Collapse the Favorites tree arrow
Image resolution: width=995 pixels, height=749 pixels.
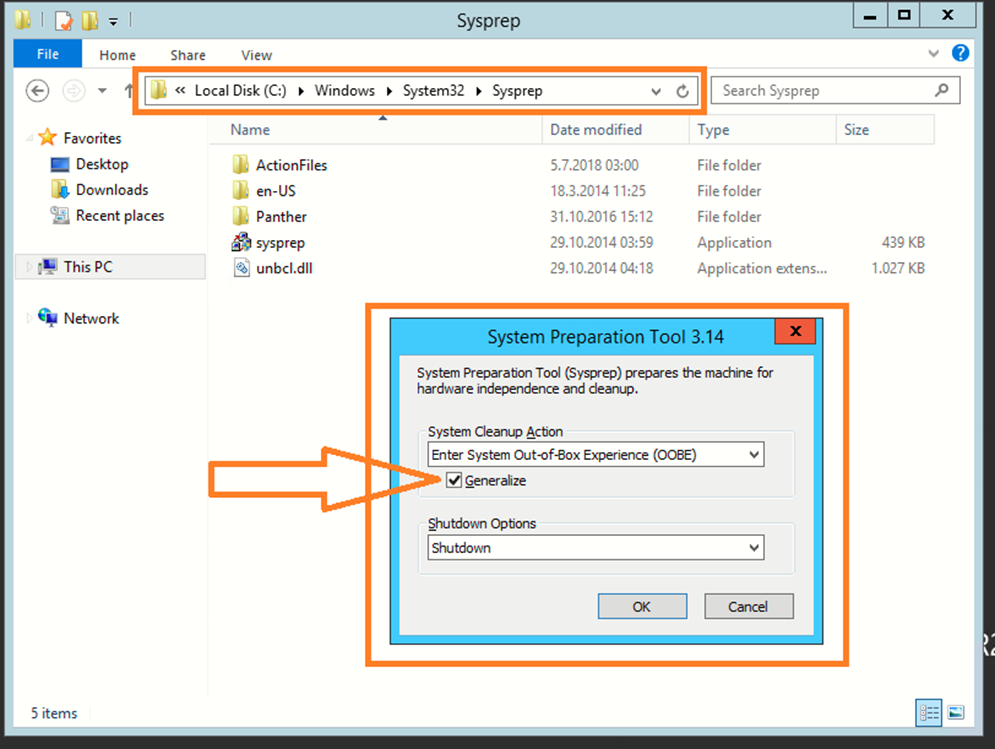(29, 138)
